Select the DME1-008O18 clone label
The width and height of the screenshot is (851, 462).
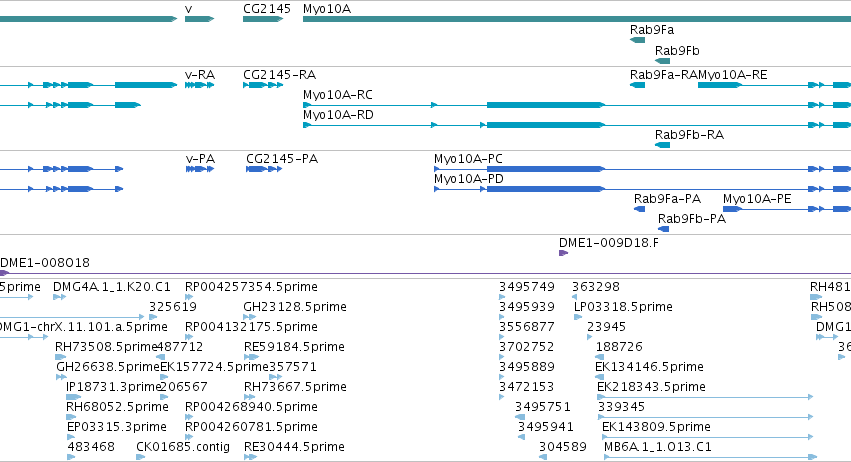[x=45, y=263]
